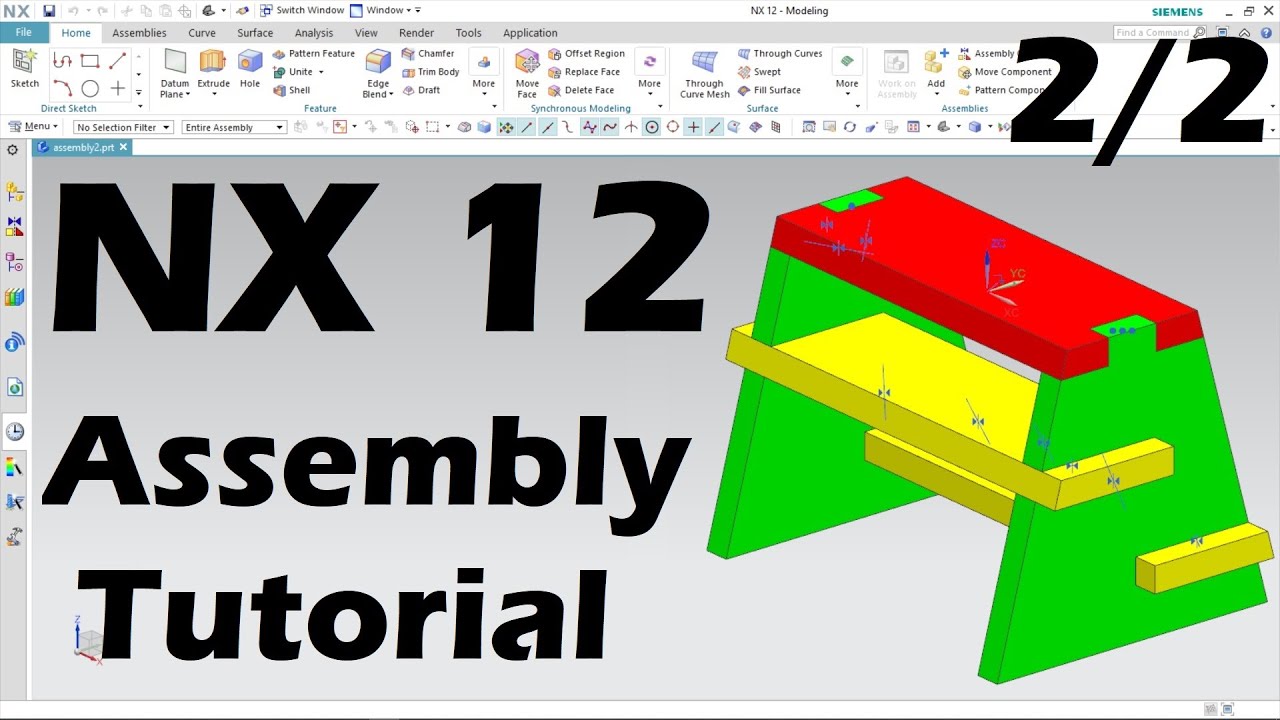Viewport: 1280px width, 720px height.
Task: Select the Extrude feature icon
Action: pos(213,62)
